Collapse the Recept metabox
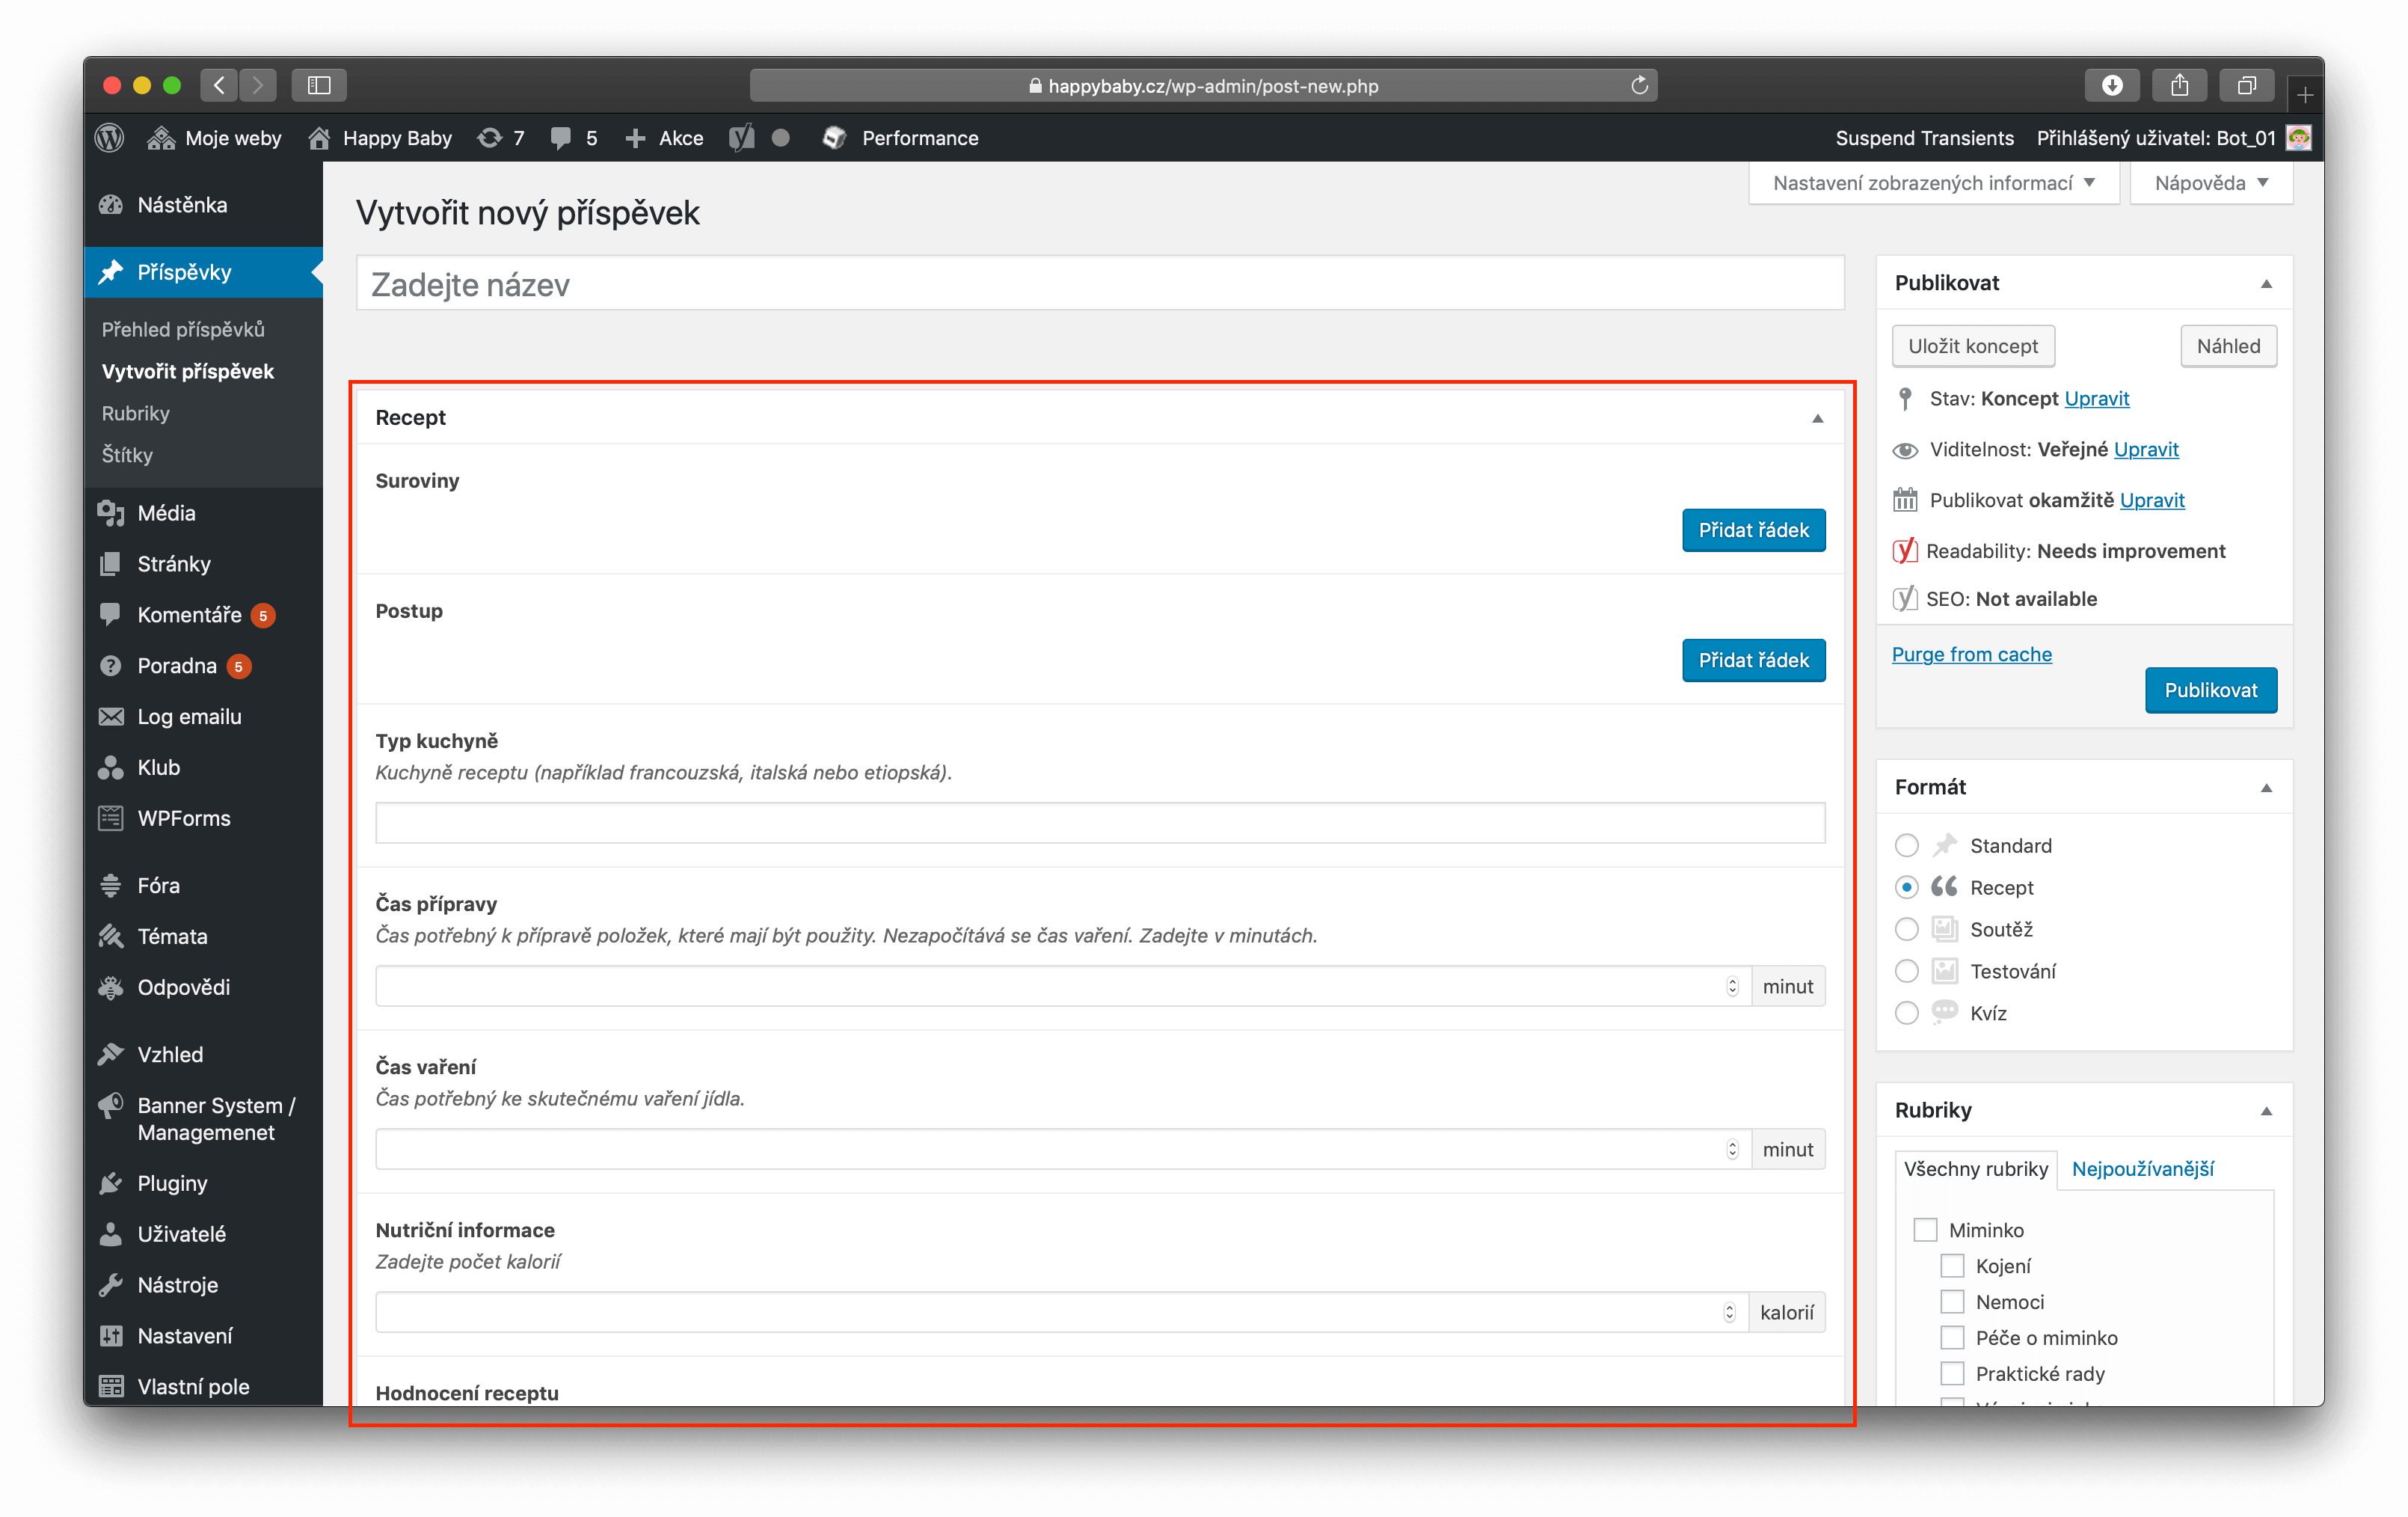2408x1517 pixels. (x=1817, y=418)
